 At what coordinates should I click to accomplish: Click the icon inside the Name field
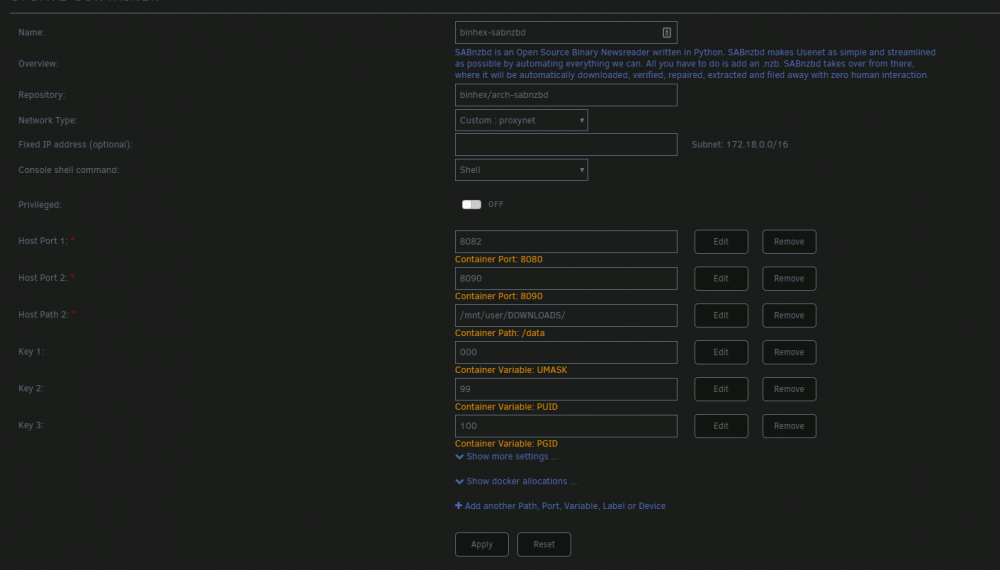point(666,33)
